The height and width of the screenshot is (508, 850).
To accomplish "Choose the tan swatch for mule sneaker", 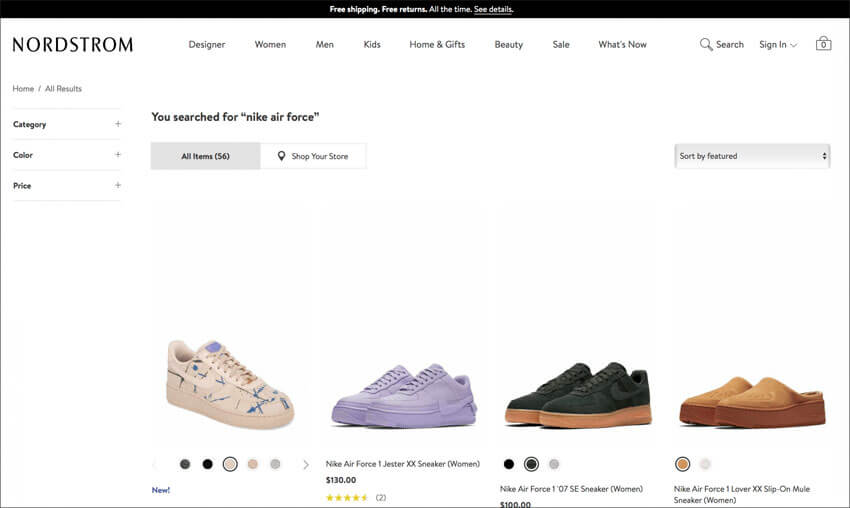I will click(682, 464).
